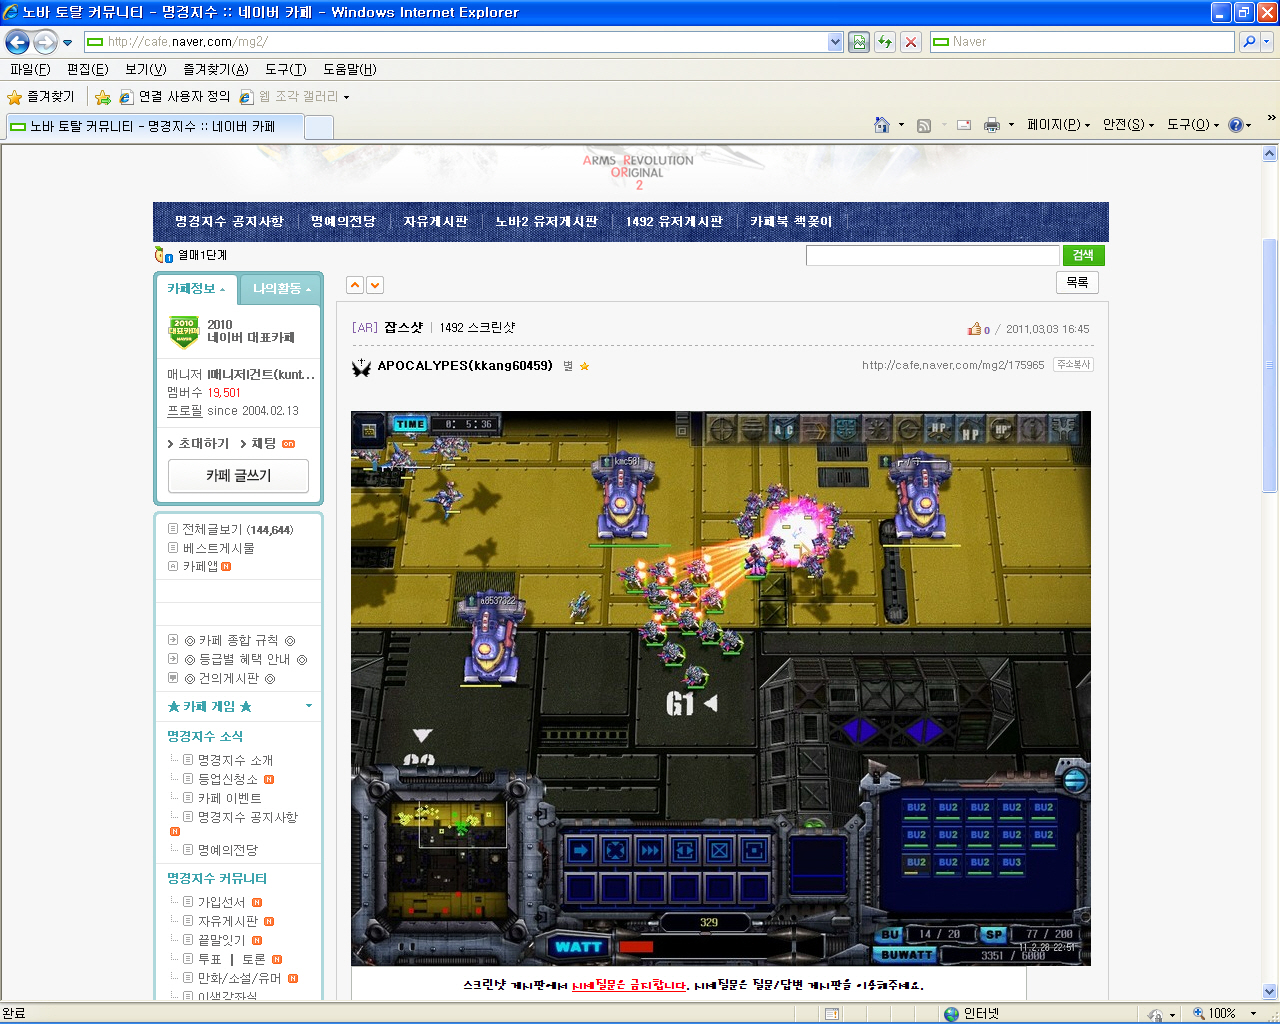
Task: Add page to favorites bar icon
Action: click(x=103, y=97)
